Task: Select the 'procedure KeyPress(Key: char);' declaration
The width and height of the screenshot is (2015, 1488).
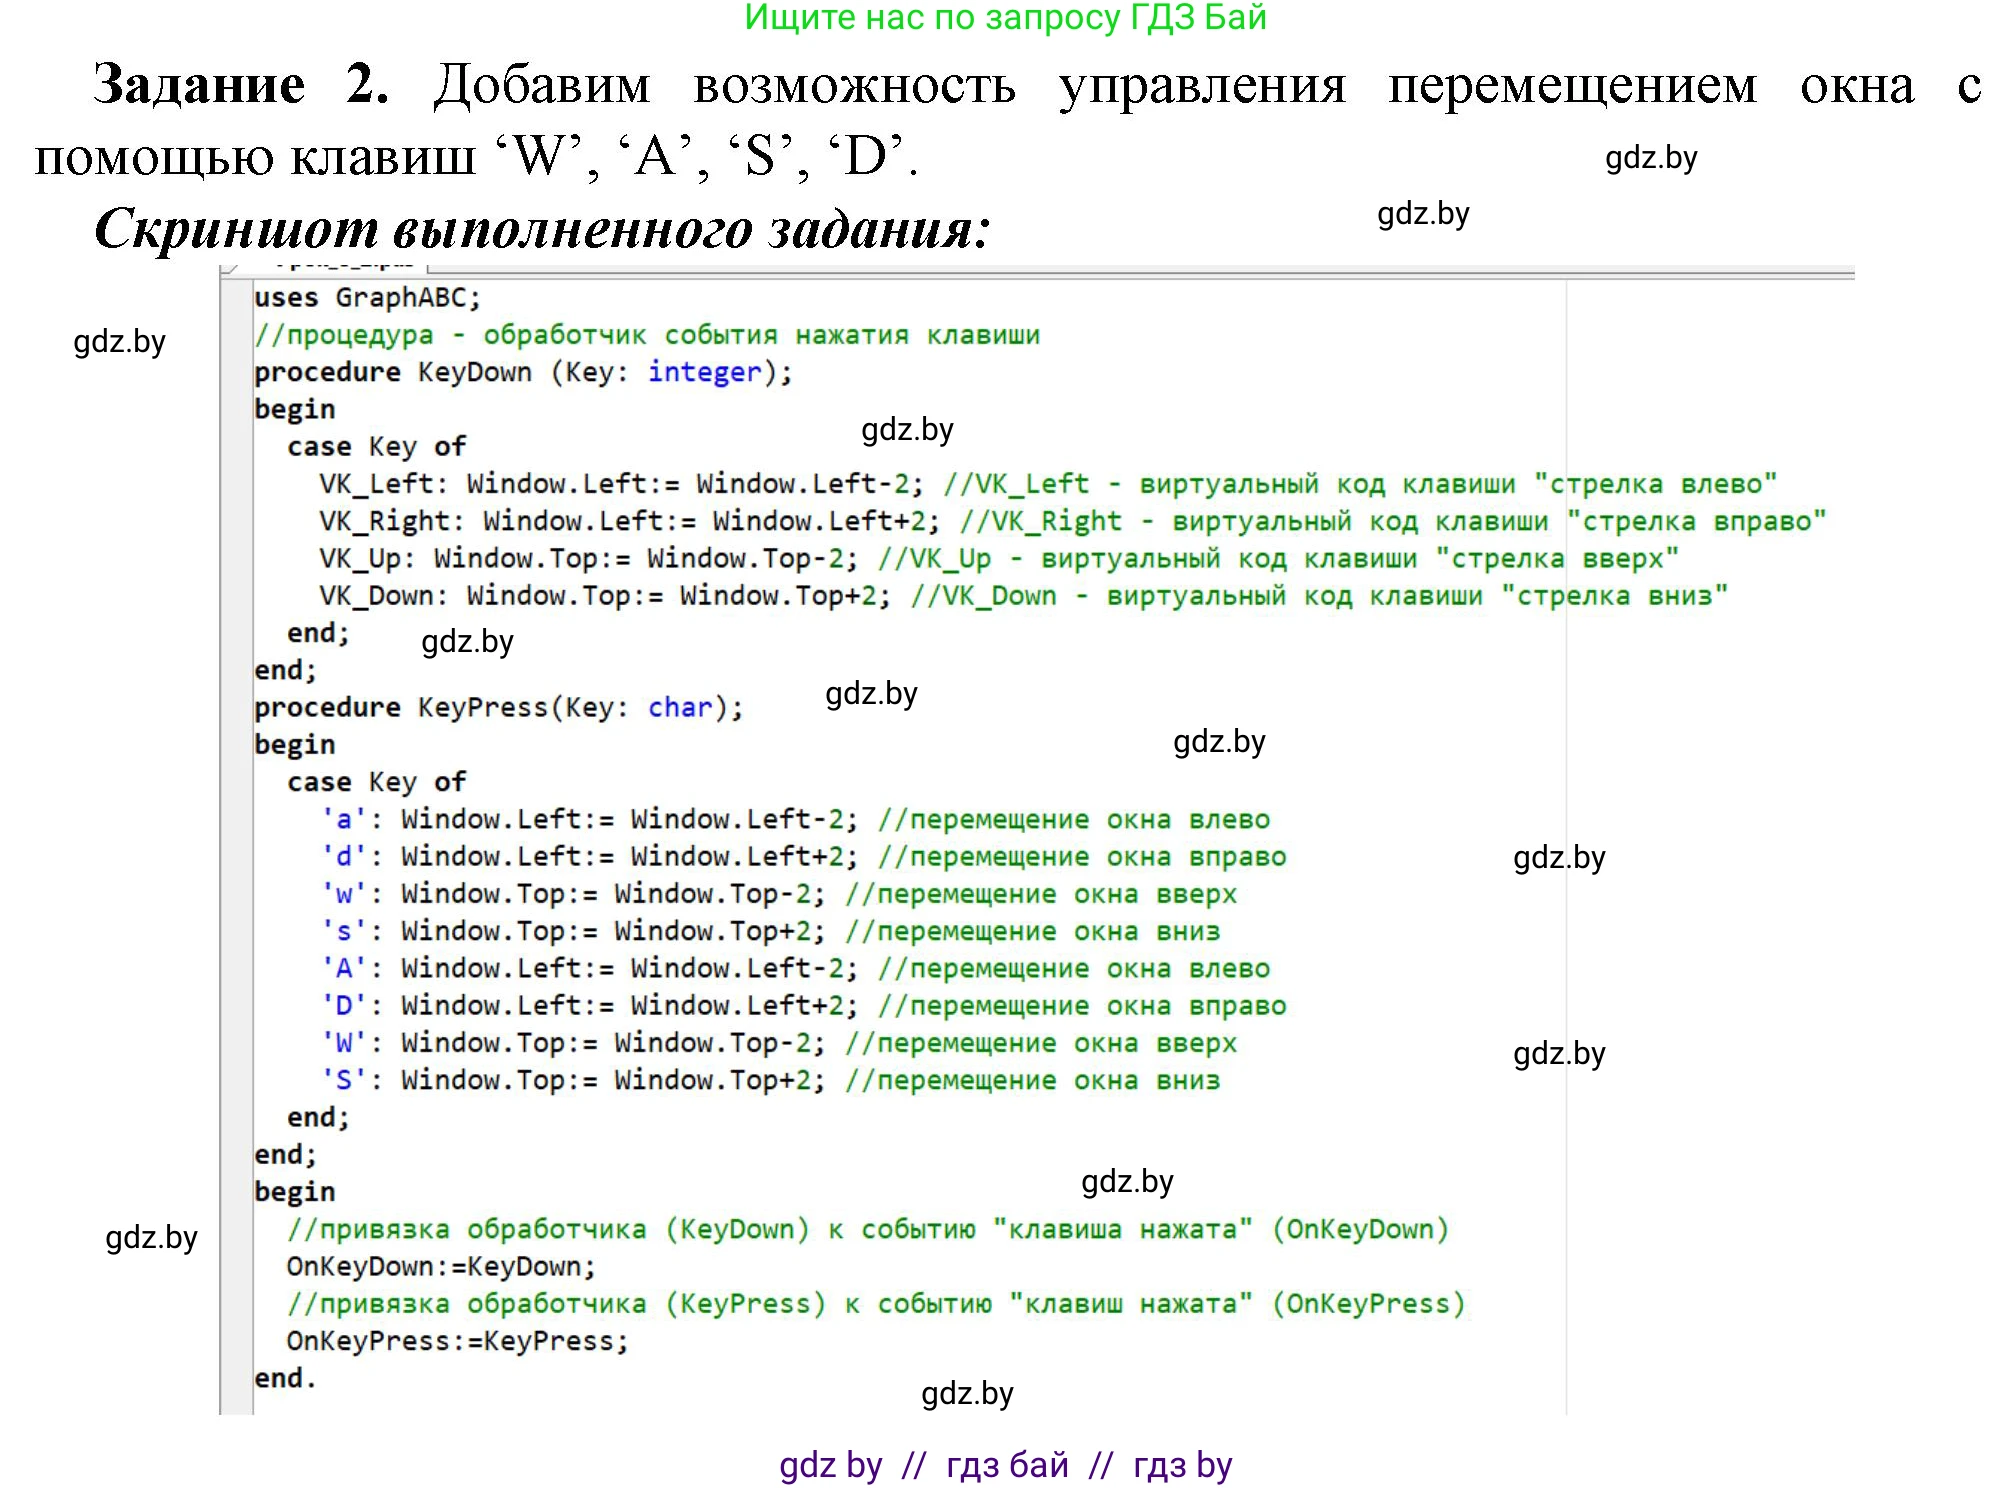Action: (495, 706)
